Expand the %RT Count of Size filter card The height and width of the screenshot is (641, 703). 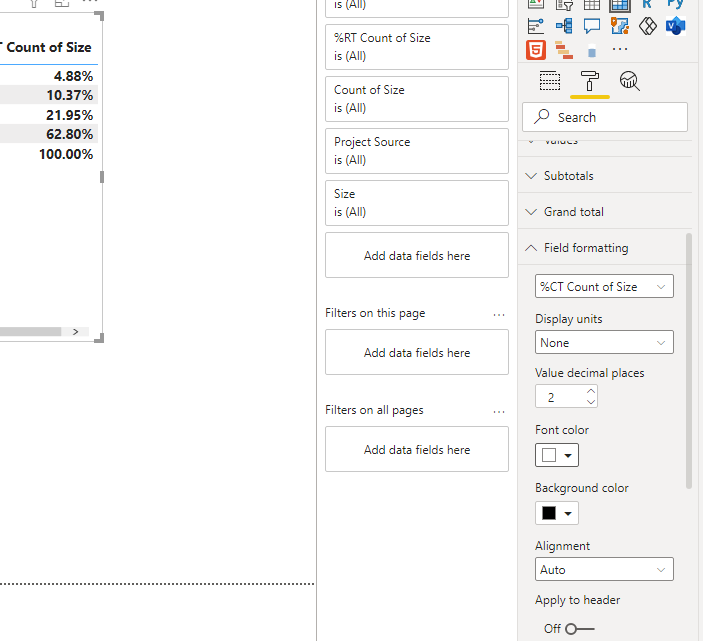[x=417, y=47]
